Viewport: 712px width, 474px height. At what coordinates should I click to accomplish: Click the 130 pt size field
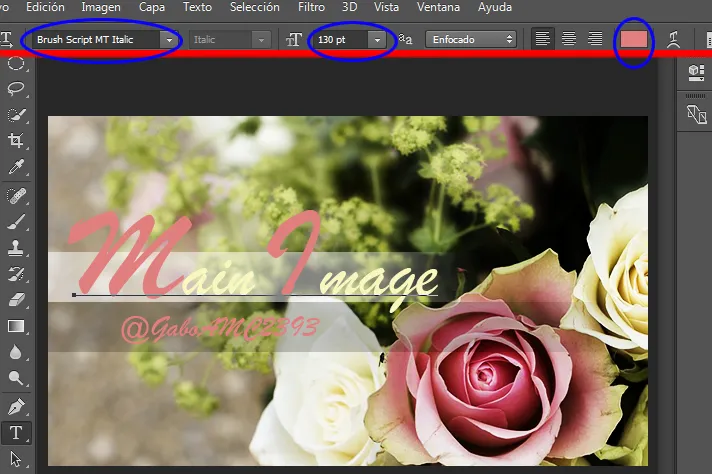[341, 40]
